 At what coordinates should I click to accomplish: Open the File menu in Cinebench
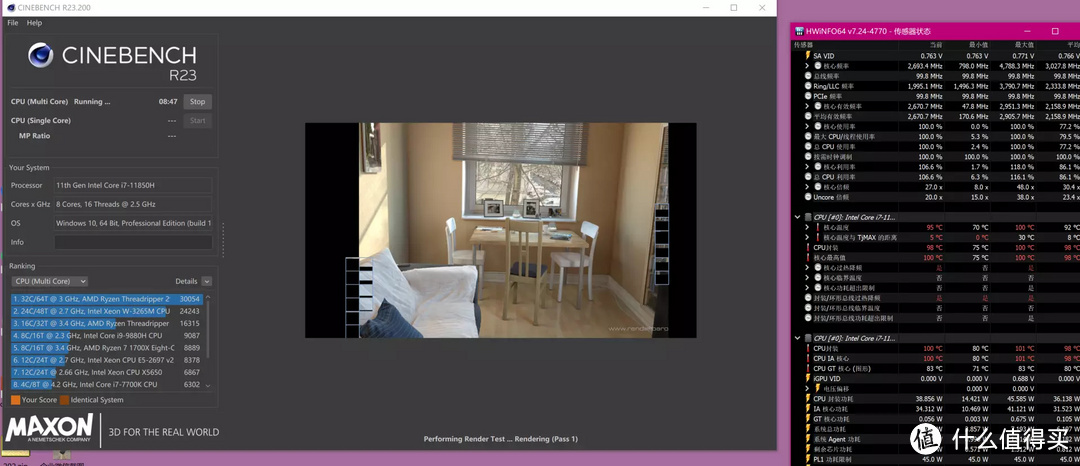12,23
